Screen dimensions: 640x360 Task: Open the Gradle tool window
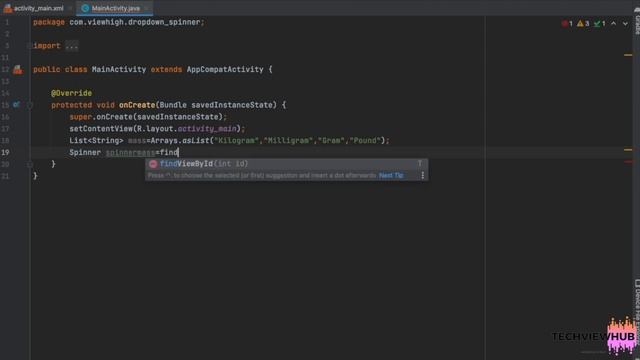[637, 20]
